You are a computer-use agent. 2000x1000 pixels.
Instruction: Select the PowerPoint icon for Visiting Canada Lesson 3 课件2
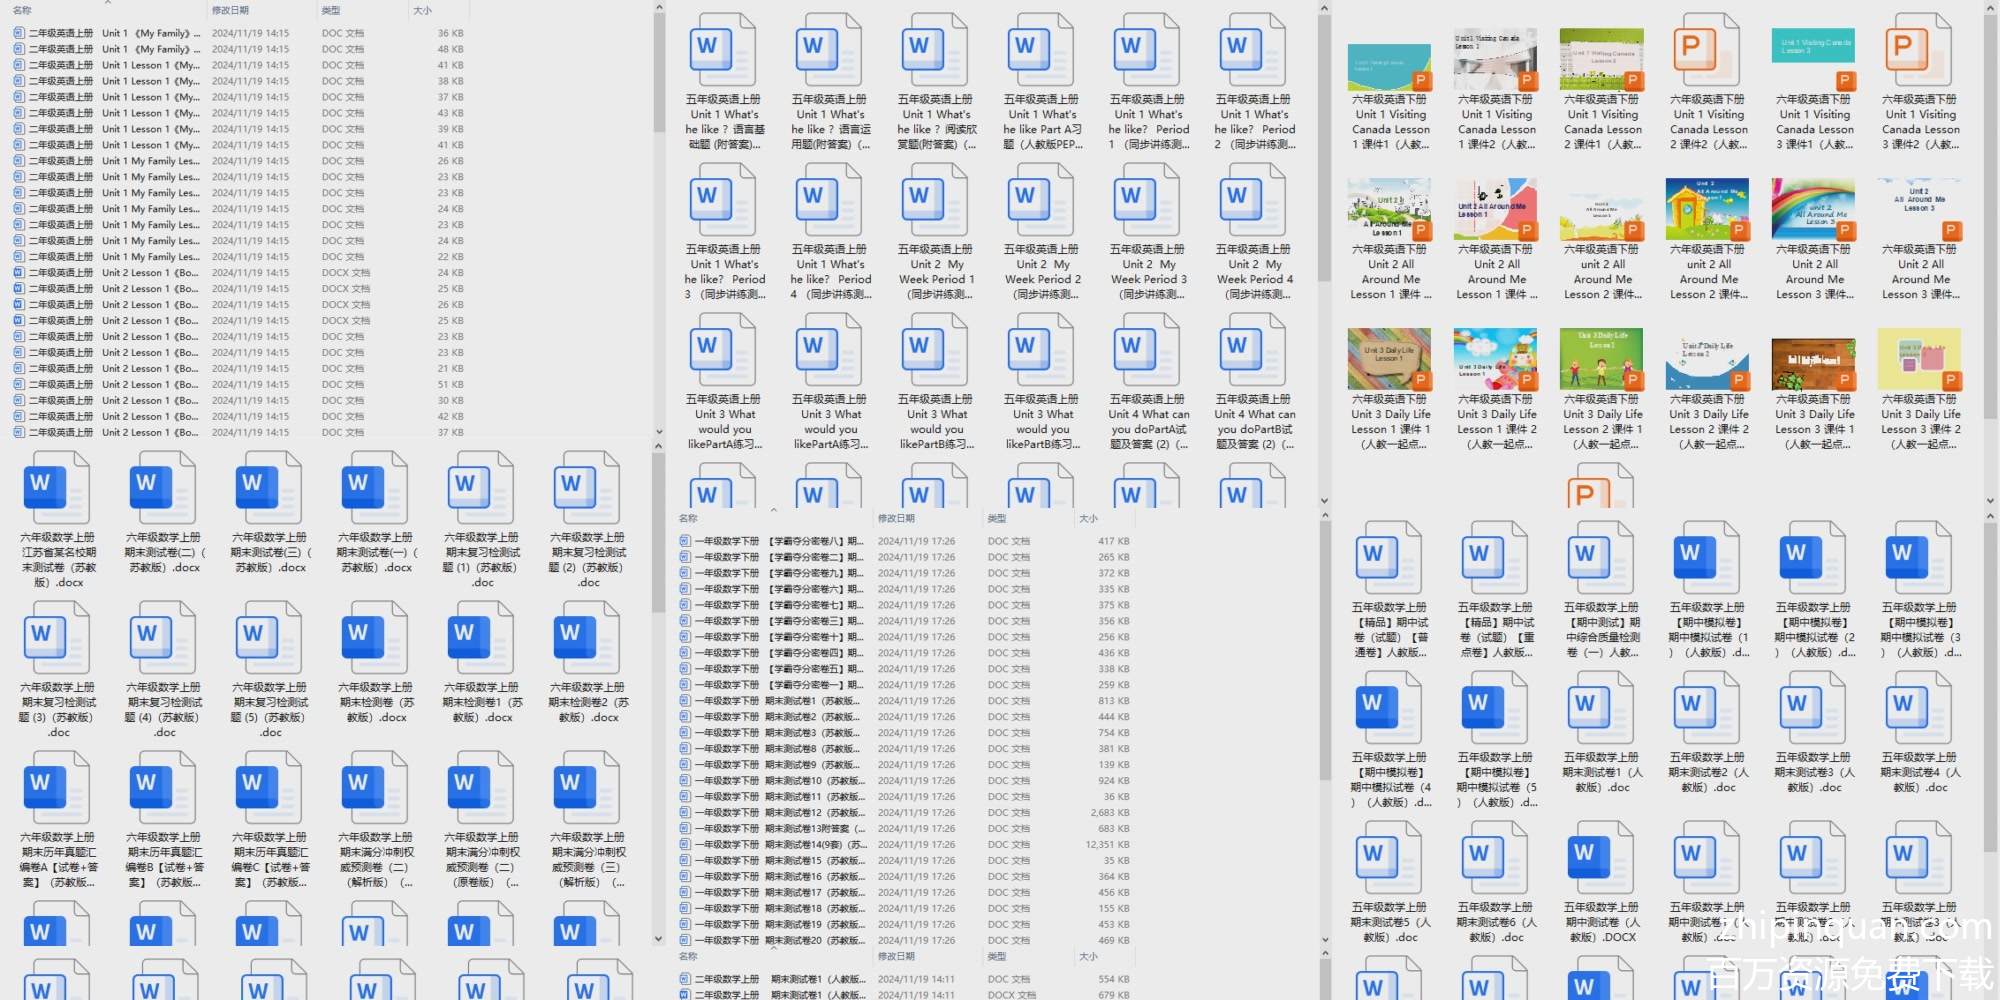(1920, 49)
